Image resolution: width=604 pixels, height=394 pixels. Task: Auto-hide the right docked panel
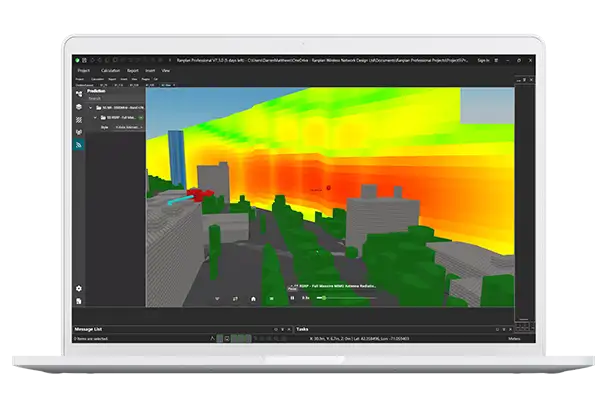(x=518, y=80)
